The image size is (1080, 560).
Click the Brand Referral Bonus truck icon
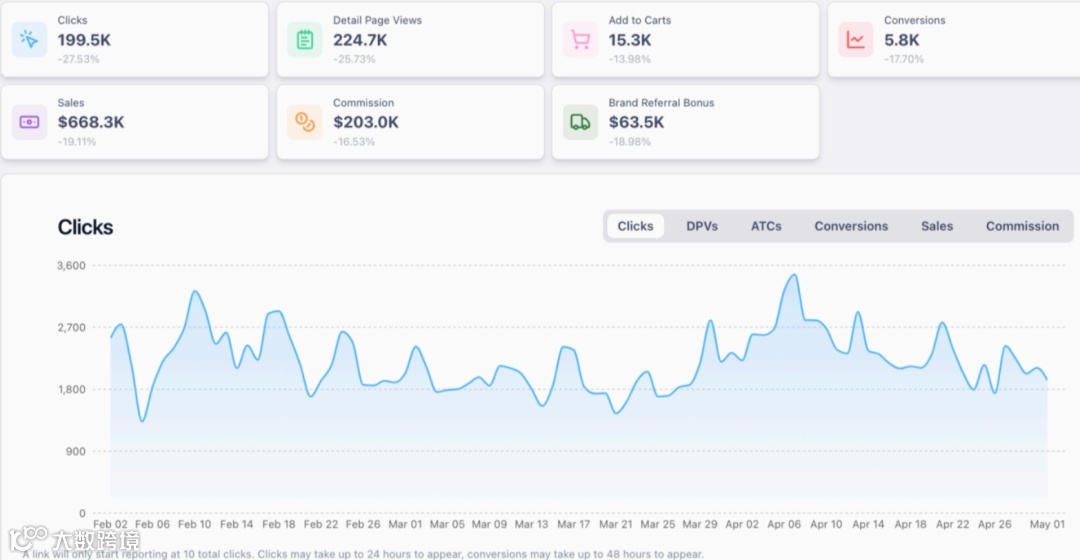click(581, 122)
